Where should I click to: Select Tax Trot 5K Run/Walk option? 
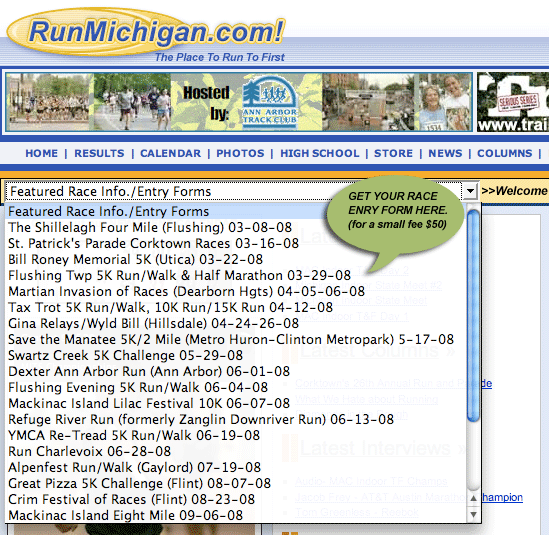[235, 307]
